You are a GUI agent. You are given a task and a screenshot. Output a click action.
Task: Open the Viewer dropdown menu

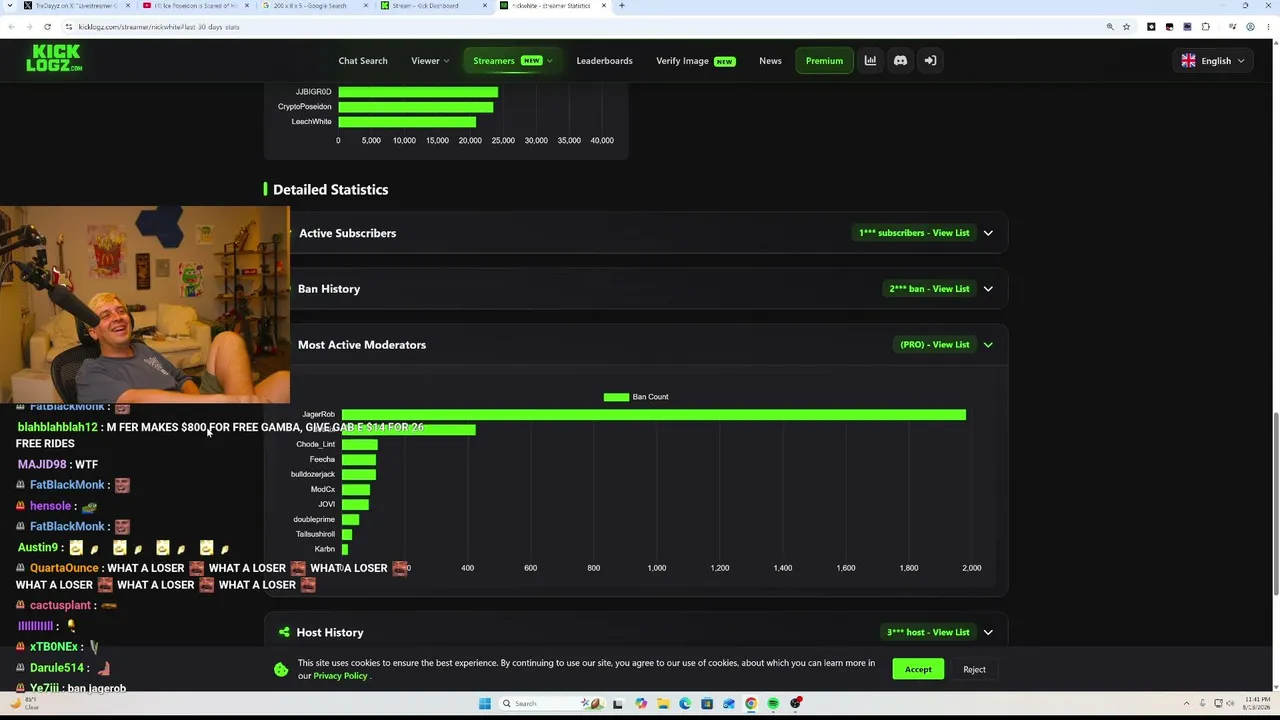point(430,61)
